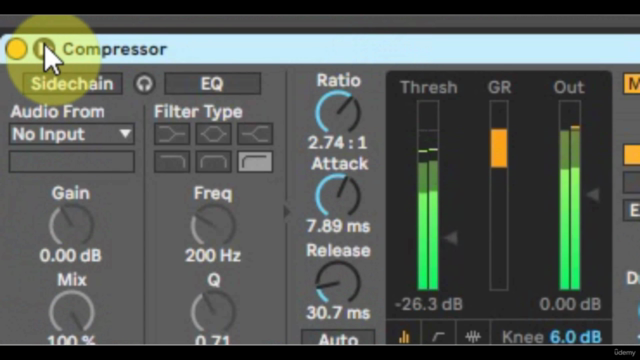Click the -26.3 dB threshold value
The height and width of the screenshot is (360, 640).
tap(429, 304)
